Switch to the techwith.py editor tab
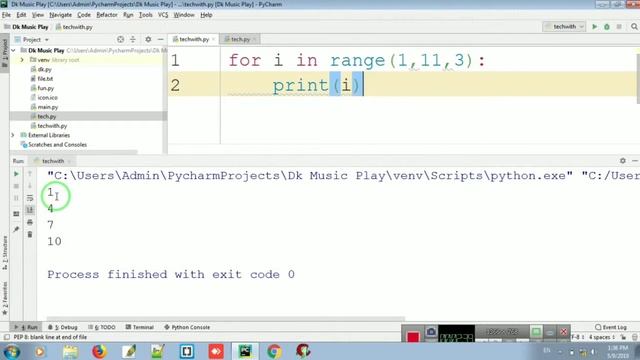640x360 pixels. click(x=194, y=39)
